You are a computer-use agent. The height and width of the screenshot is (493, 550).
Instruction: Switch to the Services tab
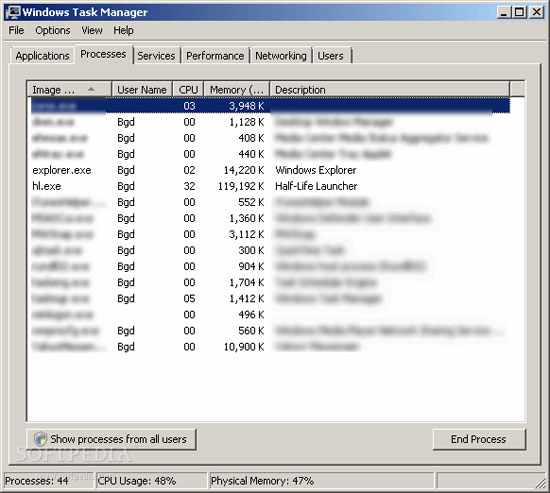156,56
